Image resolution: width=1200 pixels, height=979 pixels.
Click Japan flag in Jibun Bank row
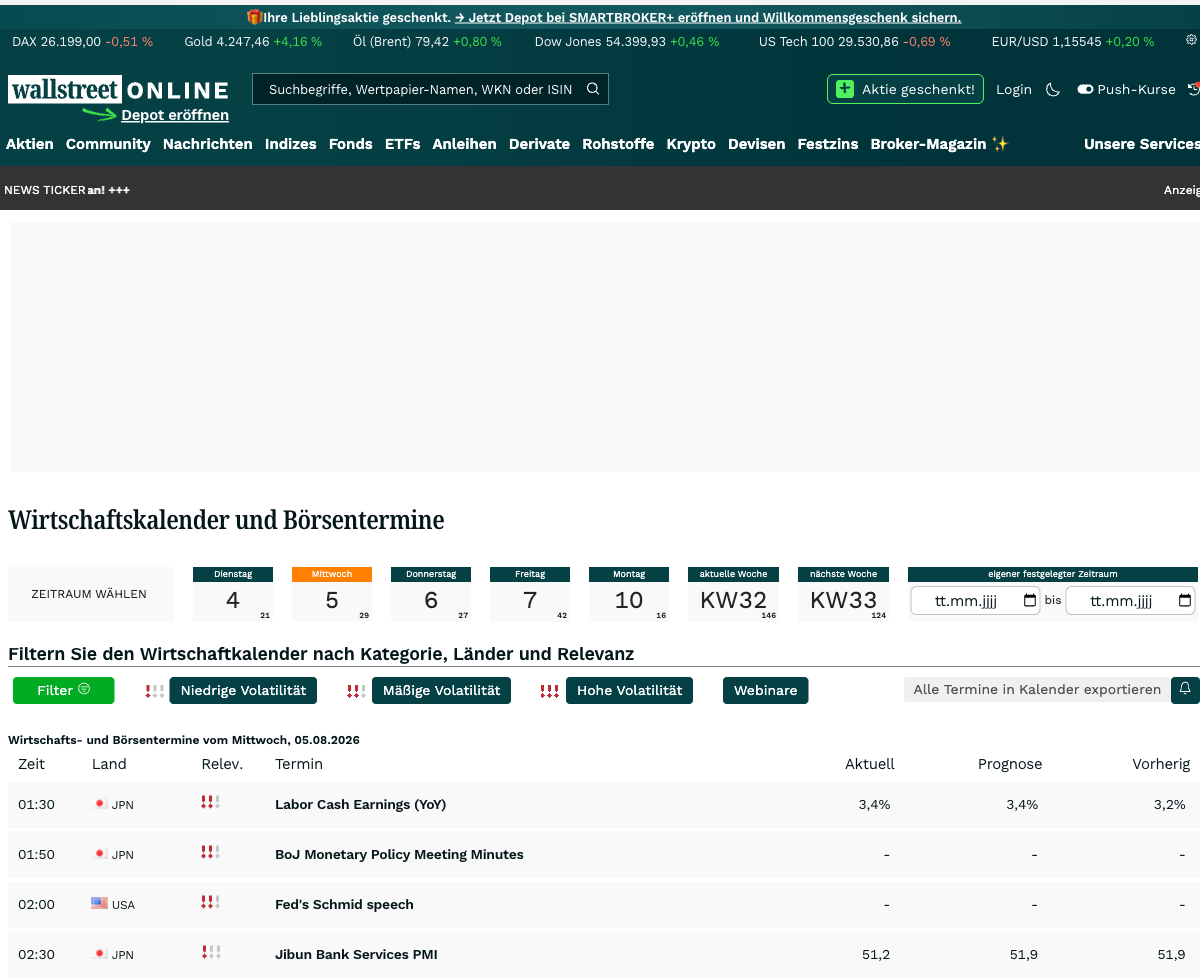click(99, 953)
